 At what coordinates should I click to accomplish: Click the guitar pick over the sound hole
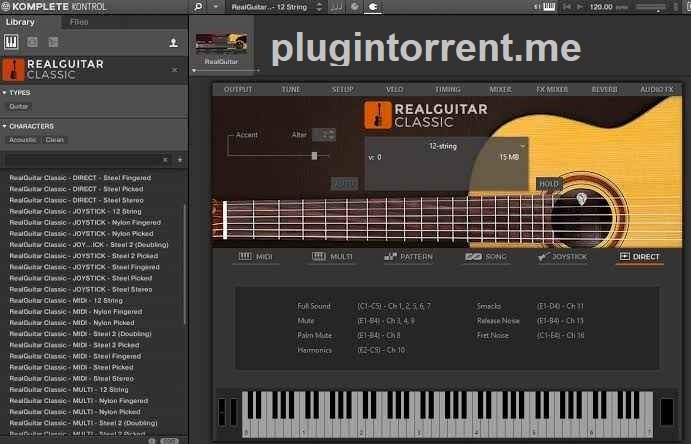(582, 199)
